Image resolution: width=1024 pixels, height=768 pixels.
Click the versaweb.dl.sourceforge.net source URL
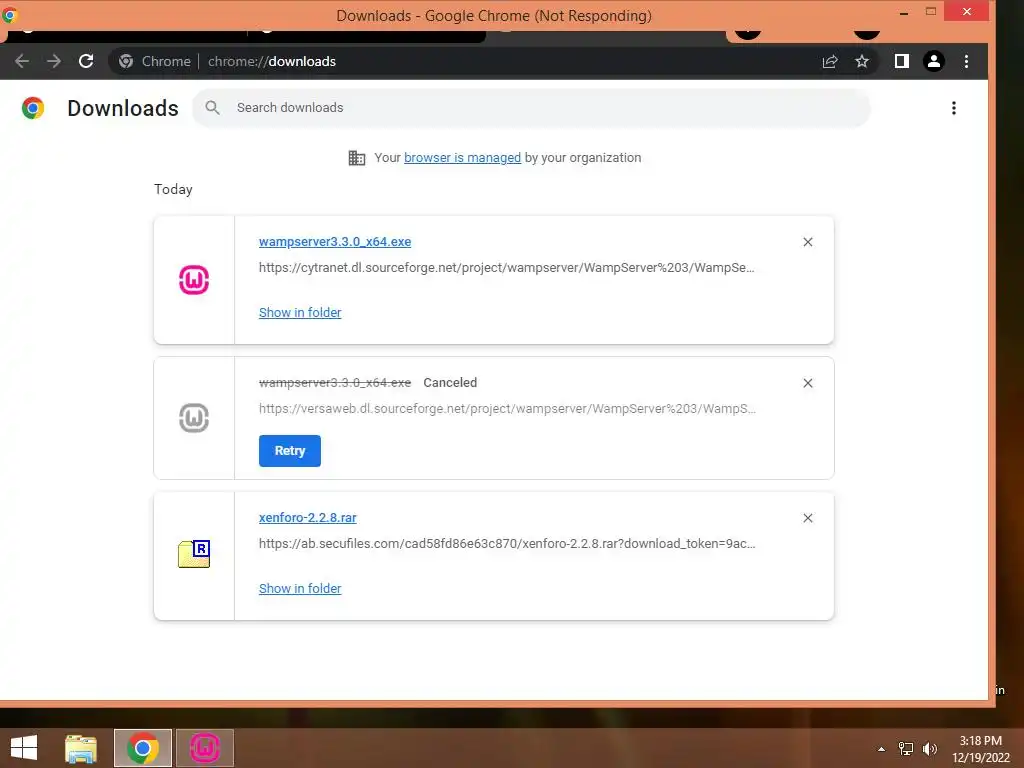point(507,409)
